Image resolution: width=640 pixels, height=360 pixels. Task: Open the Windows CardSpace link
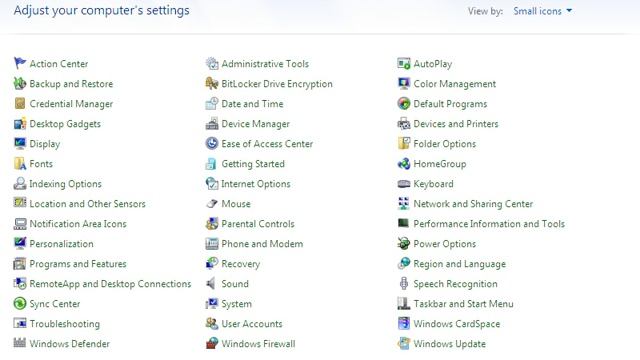457,324
